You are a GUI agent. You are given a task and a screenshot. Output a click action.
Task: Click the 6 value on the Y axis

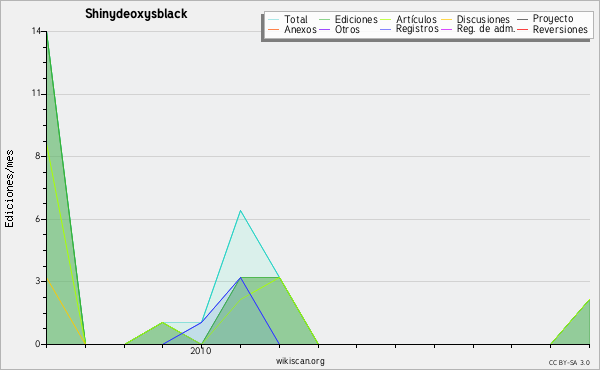click(38, 219)
